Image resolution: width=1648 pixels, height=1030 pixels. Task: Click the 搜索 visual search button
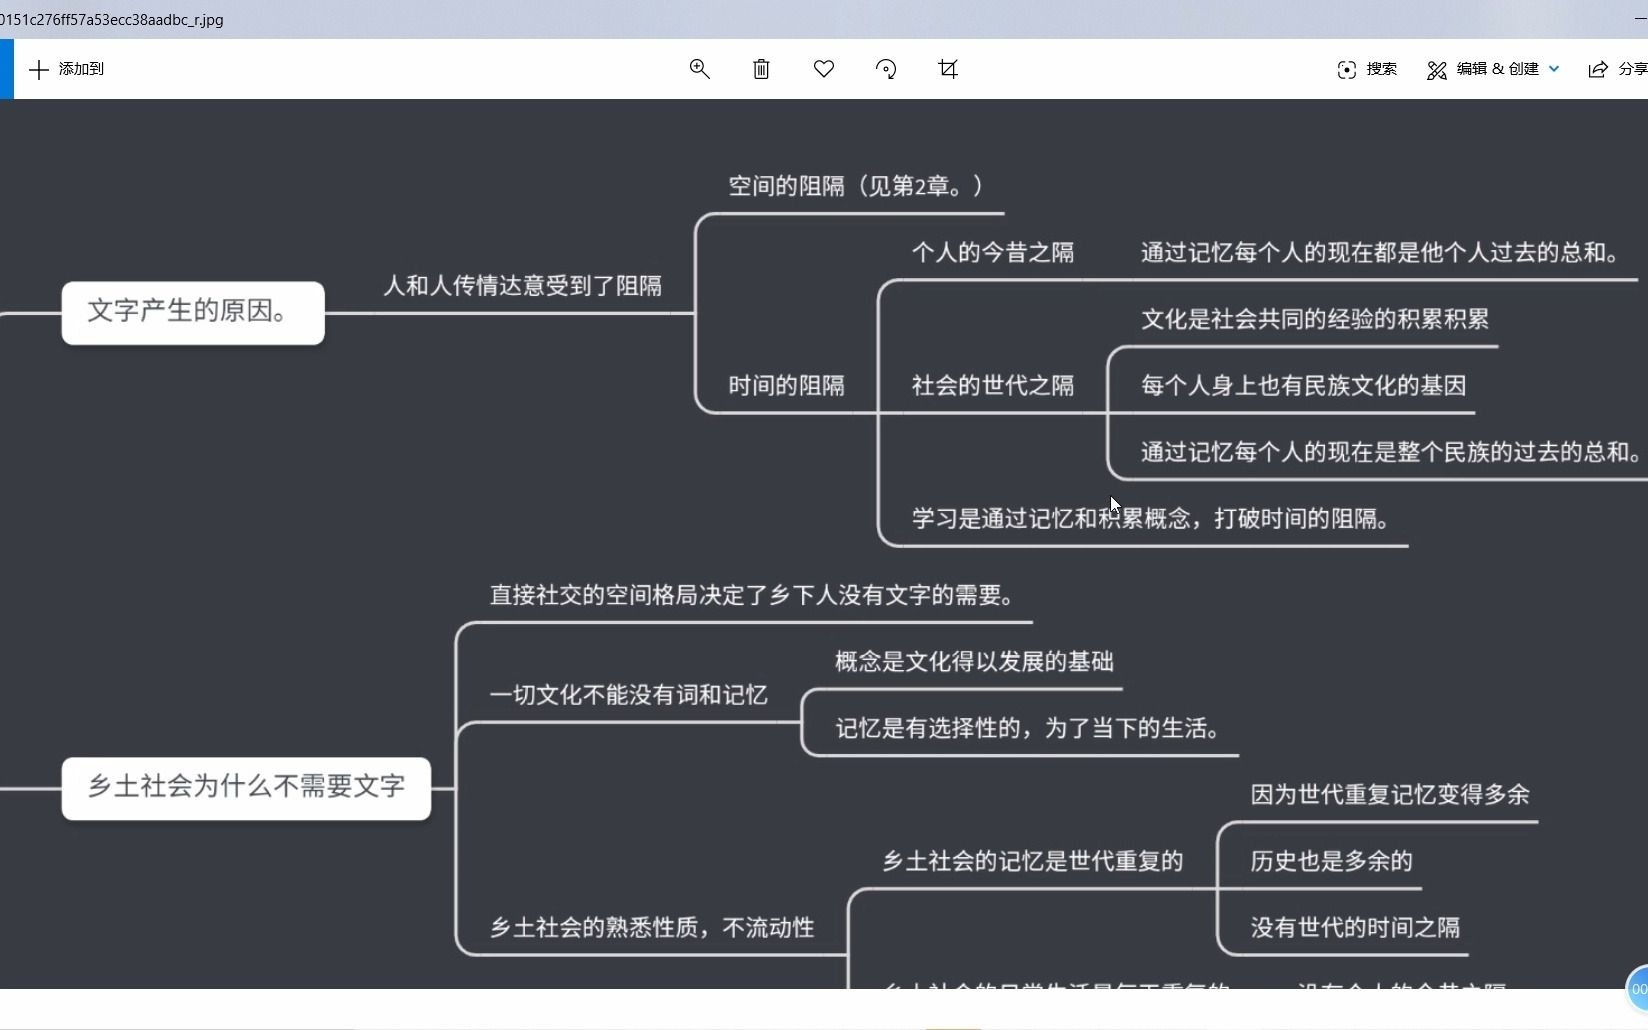coord(1367,69)
